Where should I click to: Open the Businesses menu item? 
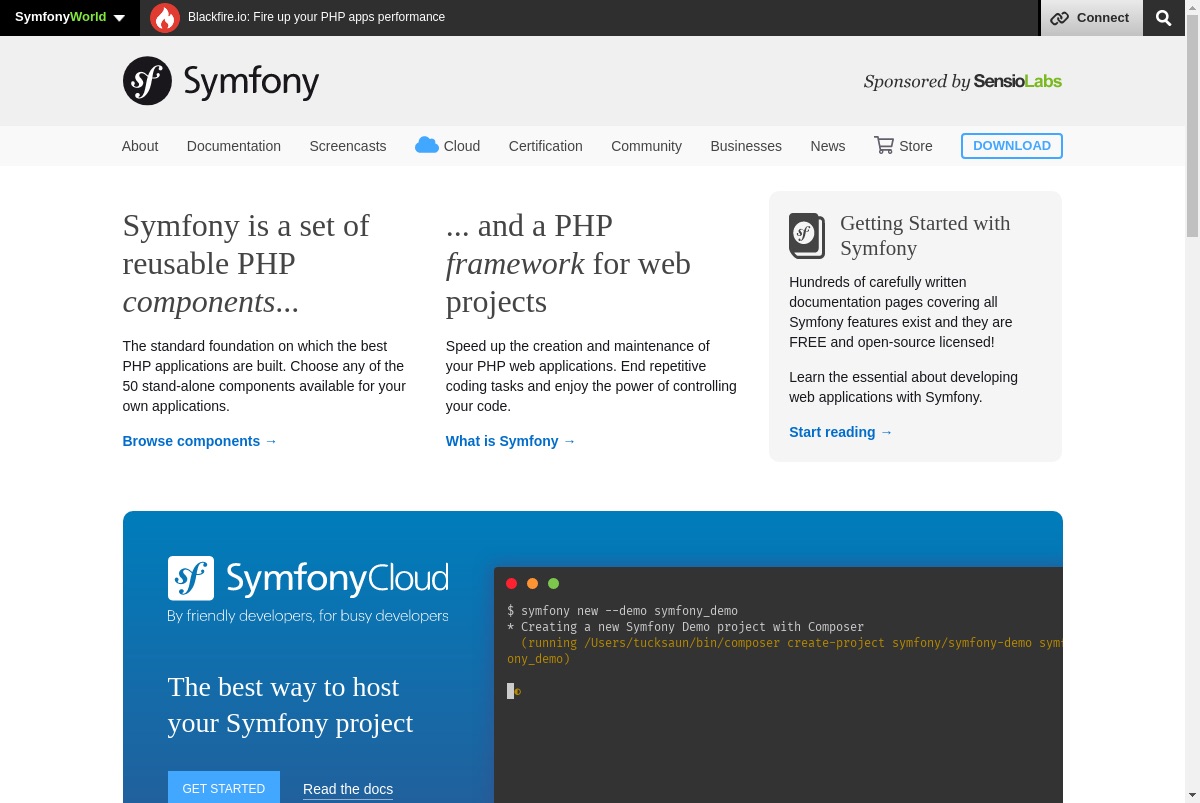coord(746,146)
